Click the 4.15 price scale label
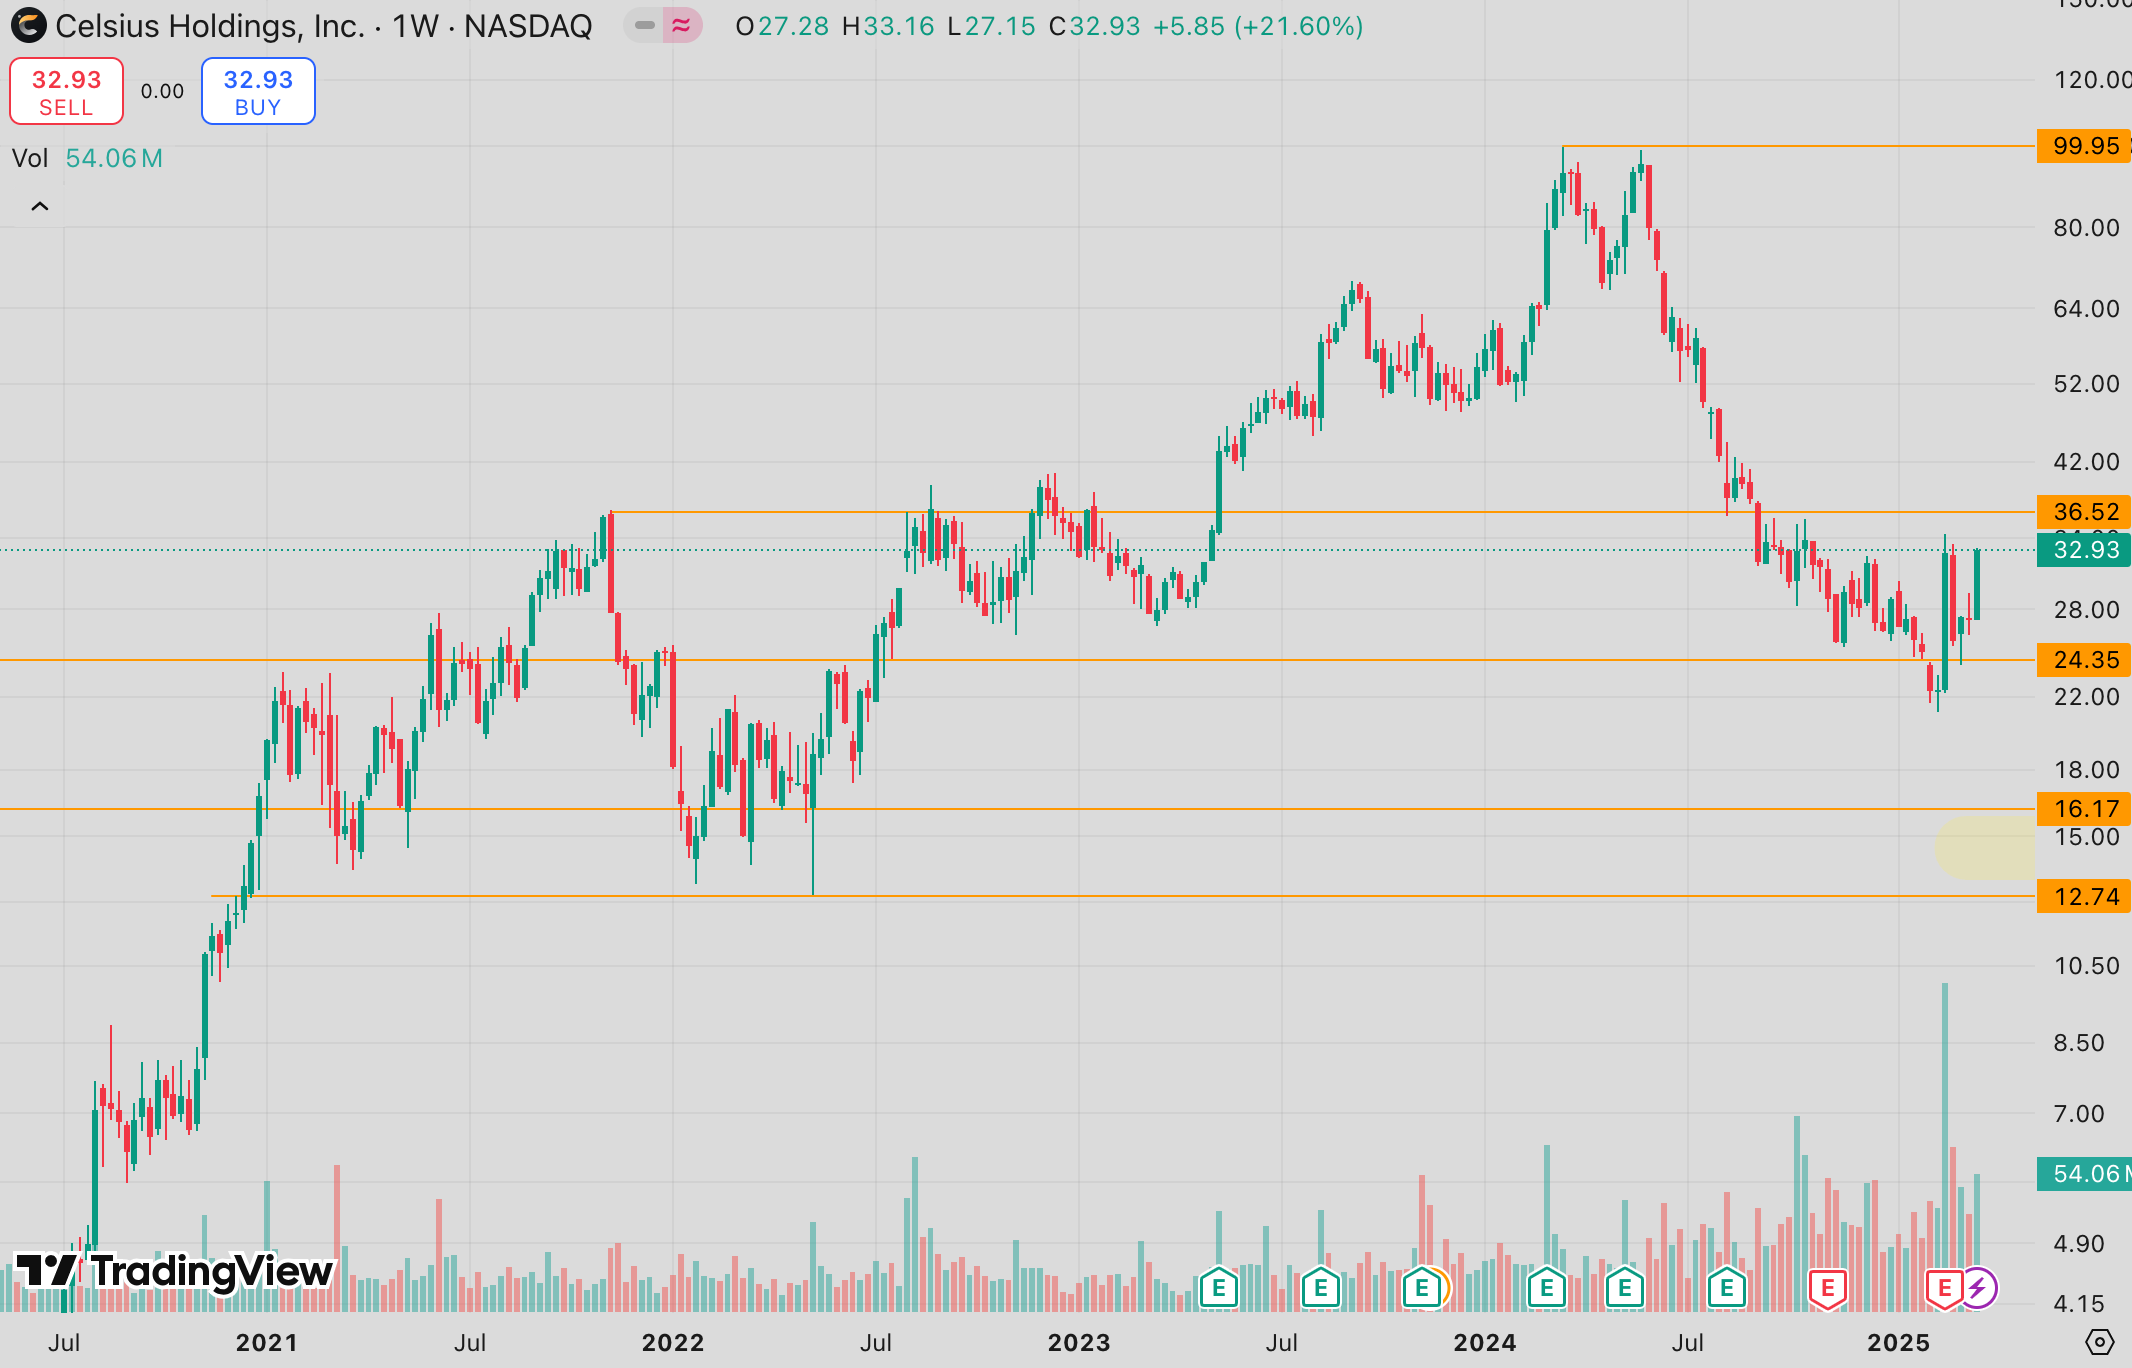Screen dimensions: 2132x1368 [x=2078, y=1304]
